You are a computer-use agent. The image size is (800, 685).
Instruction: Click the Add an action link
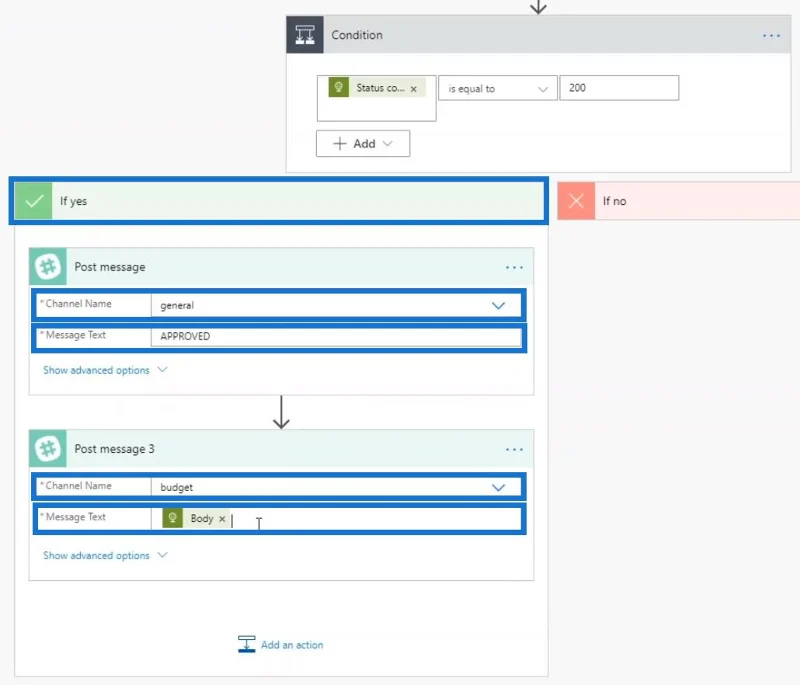click(281, 645)
